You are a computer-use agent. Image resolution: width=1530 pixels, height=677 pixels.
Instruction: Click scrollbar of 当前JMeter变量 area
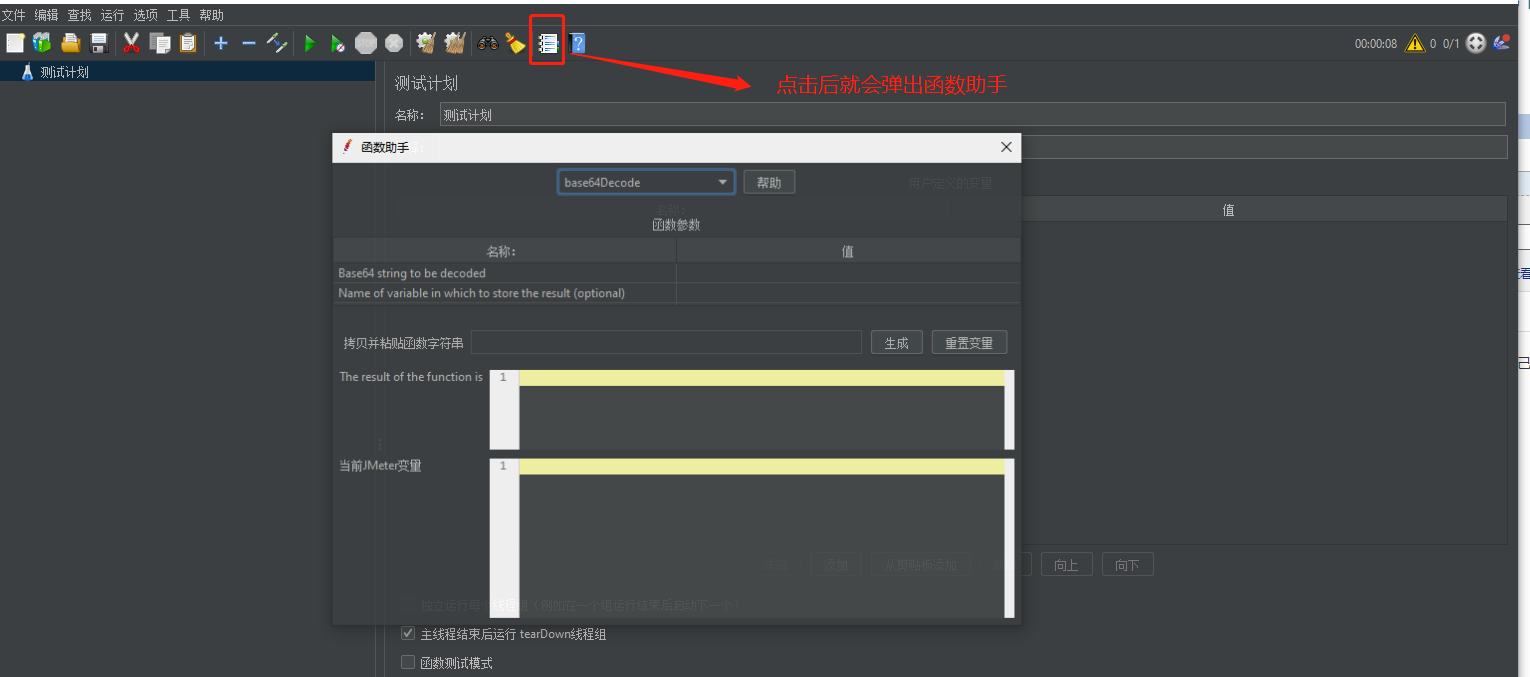1009,538
